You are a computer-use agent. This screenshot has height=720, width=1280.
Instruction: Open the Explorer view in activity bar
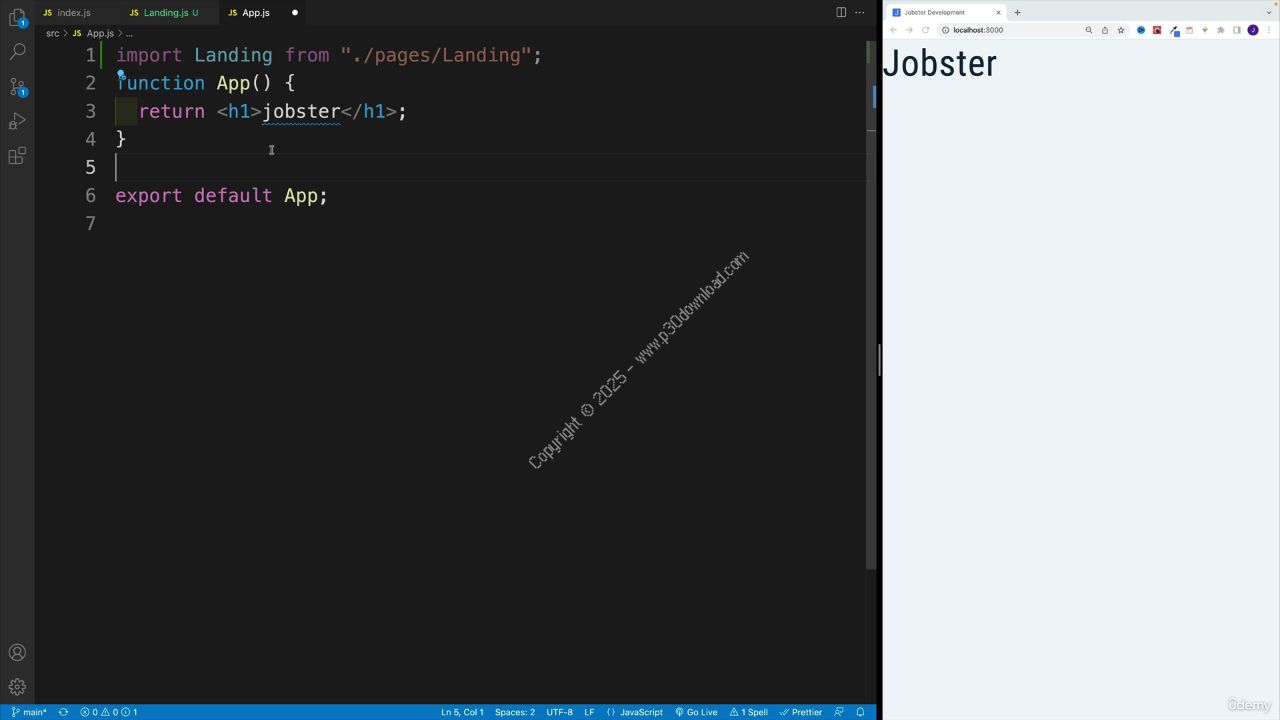coord(17,17)
